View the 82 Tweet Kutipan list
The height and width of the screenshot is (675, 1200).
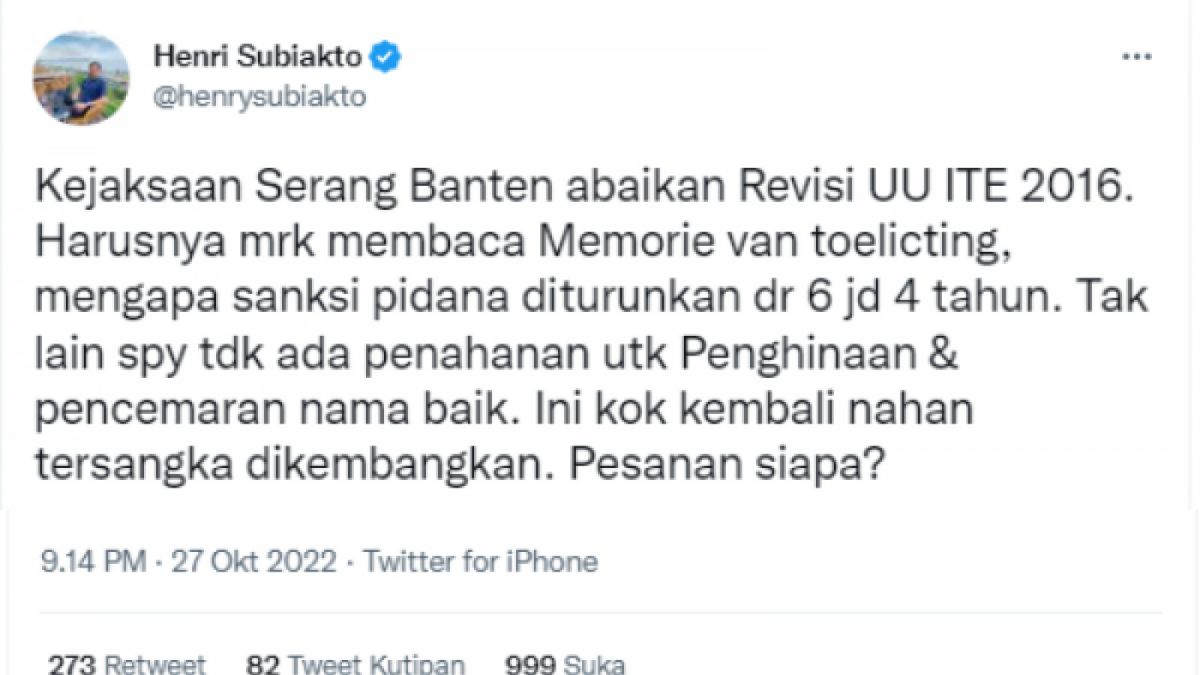[357, 664]
